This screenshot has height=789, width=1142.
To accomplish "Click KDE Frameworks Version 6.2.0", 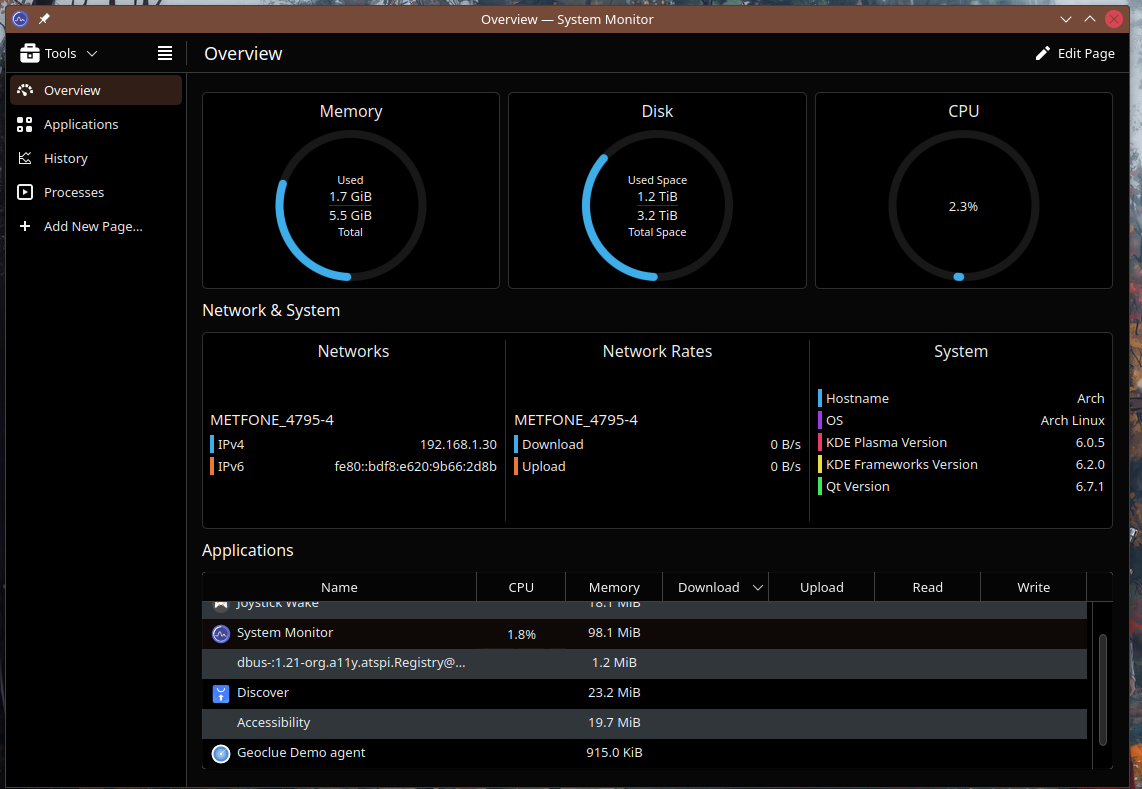I will pyautogui.click(x=961, y=464).
